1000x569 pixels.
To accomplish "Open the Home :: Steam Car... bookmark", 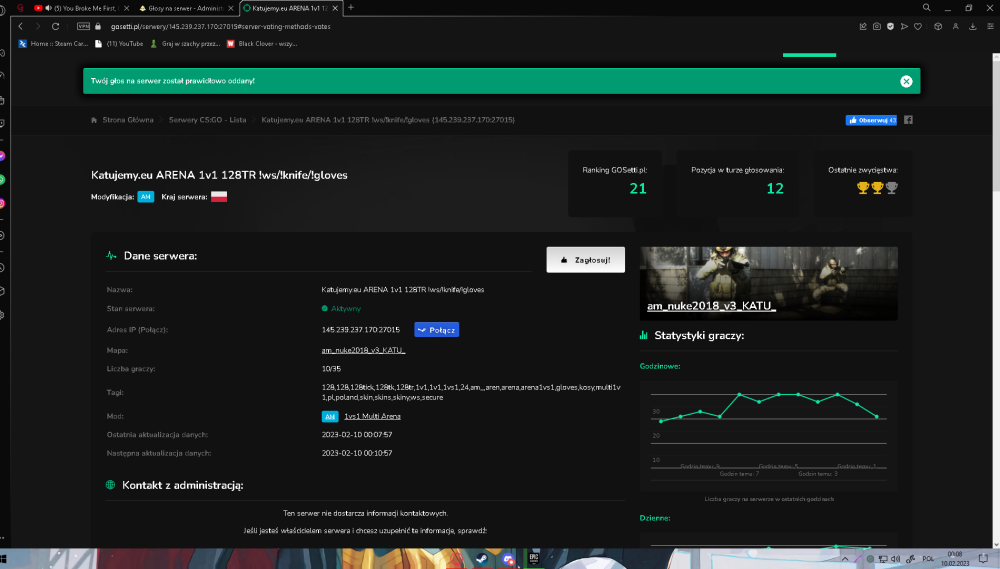I will pos(54,43).
